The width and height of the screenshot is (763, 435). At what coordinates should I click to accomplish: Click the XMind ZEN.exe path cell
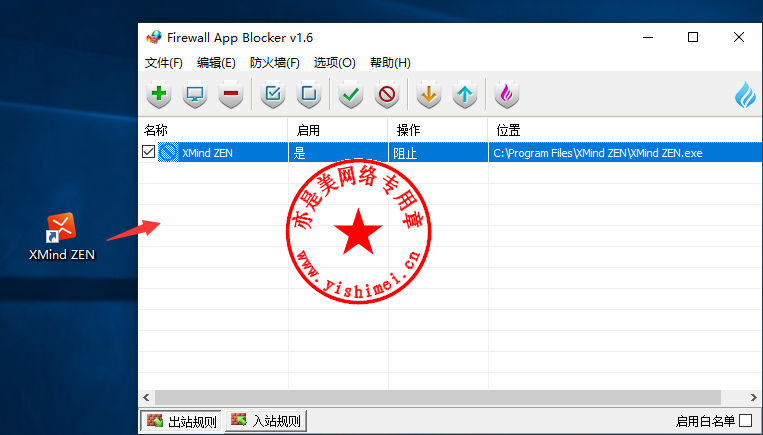(x=625, y=153)
